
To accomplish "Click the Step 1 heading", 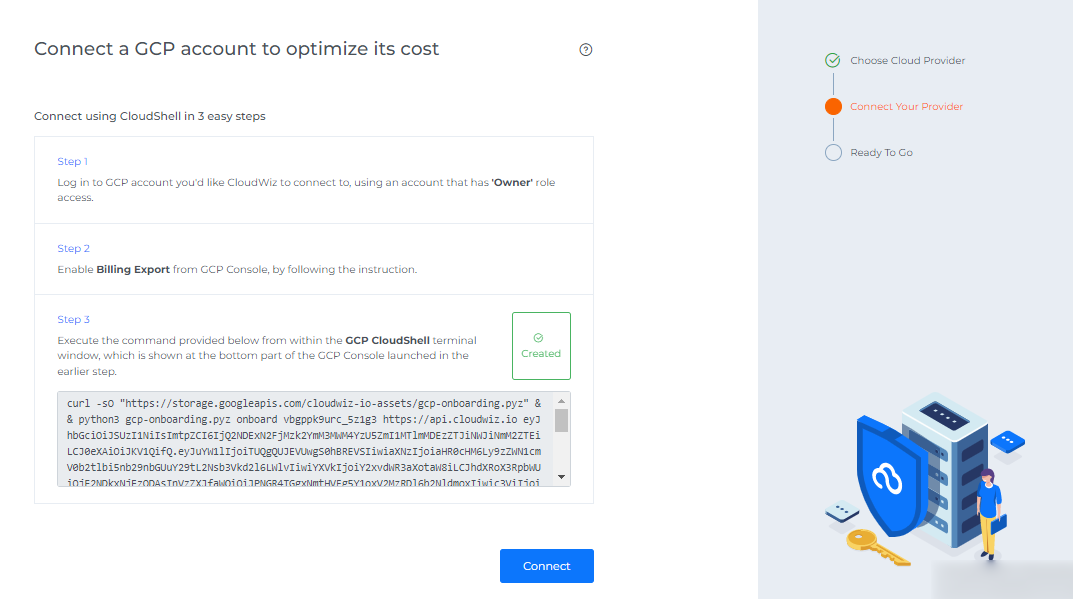I will (x=72, y=161).
